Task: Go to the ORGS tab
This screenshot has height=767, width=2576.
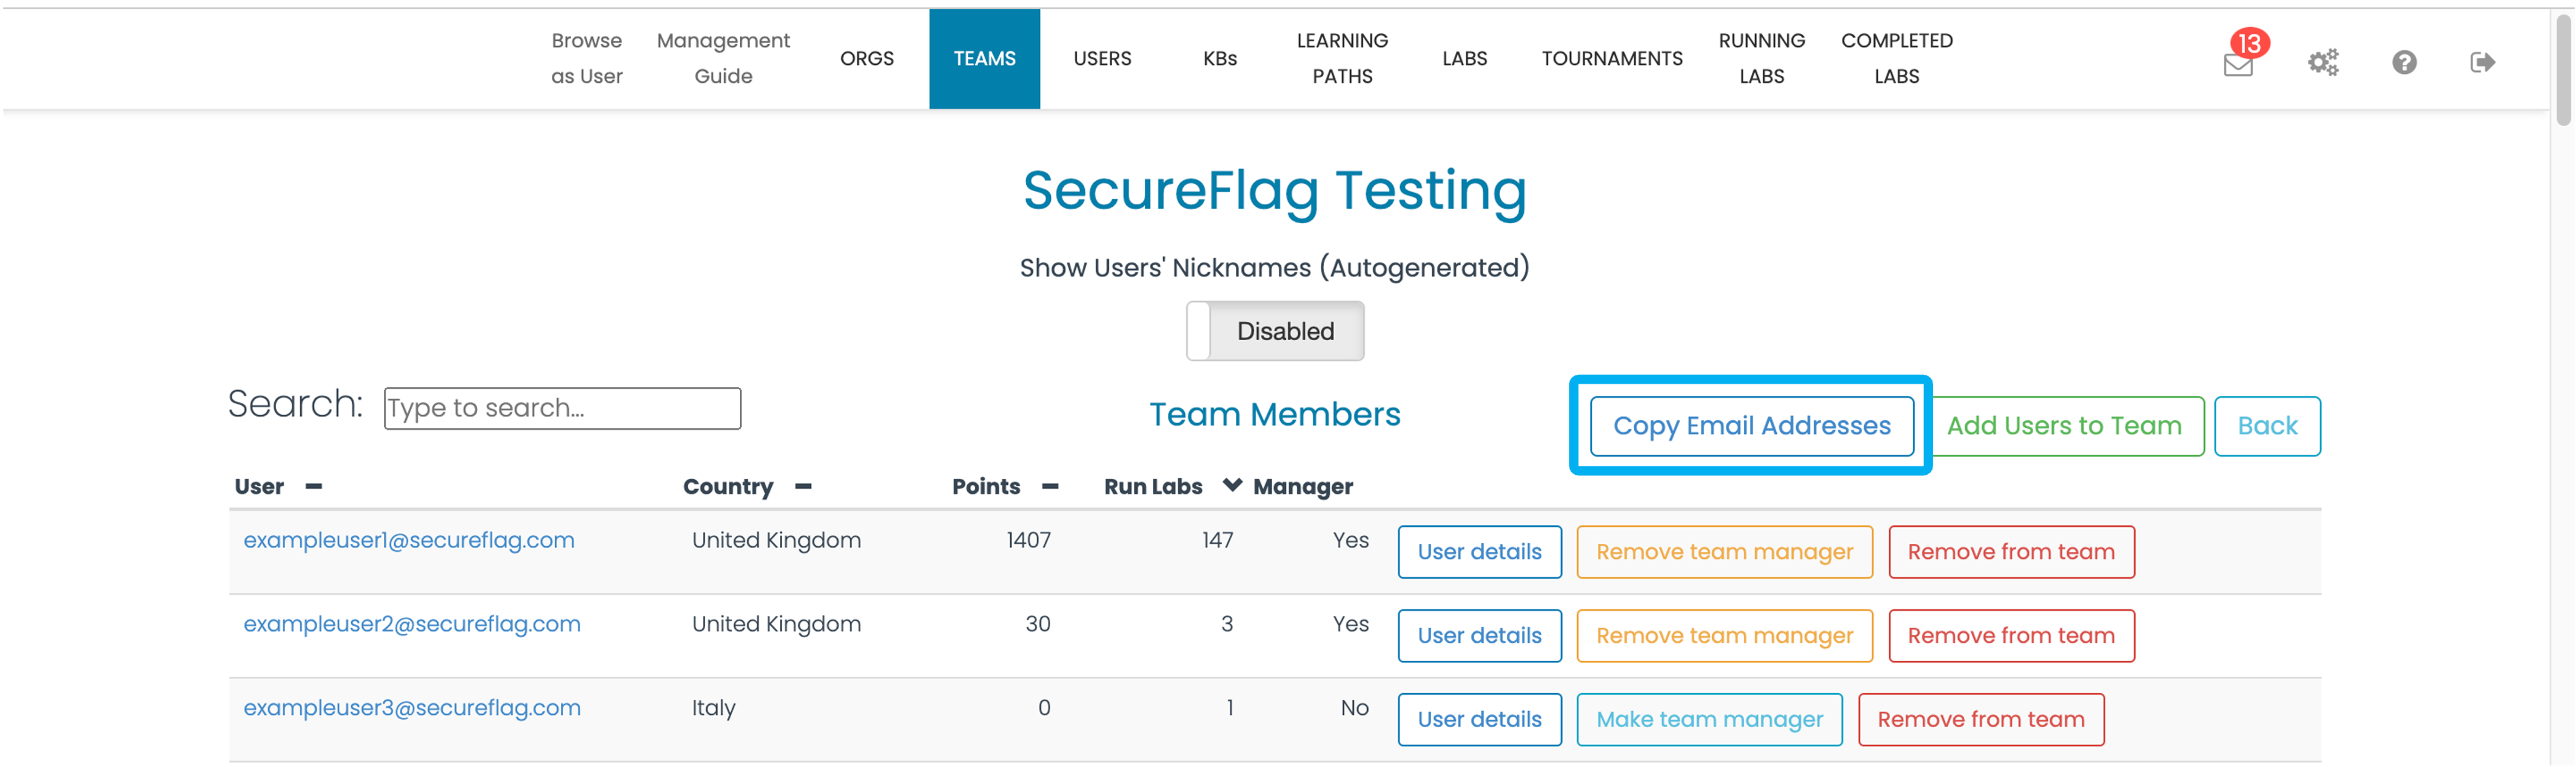Action: pyautogui.click(x=867, y=58)
